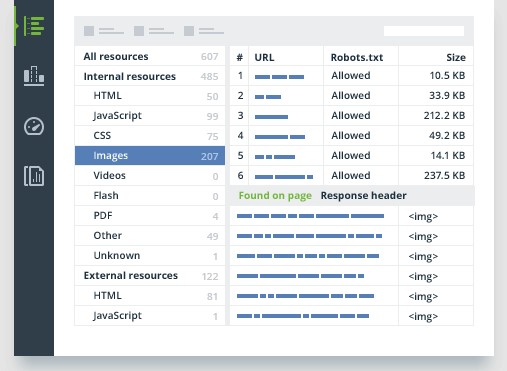
Task: Select JavaScript with count 1
Action: tap(150, 316)
